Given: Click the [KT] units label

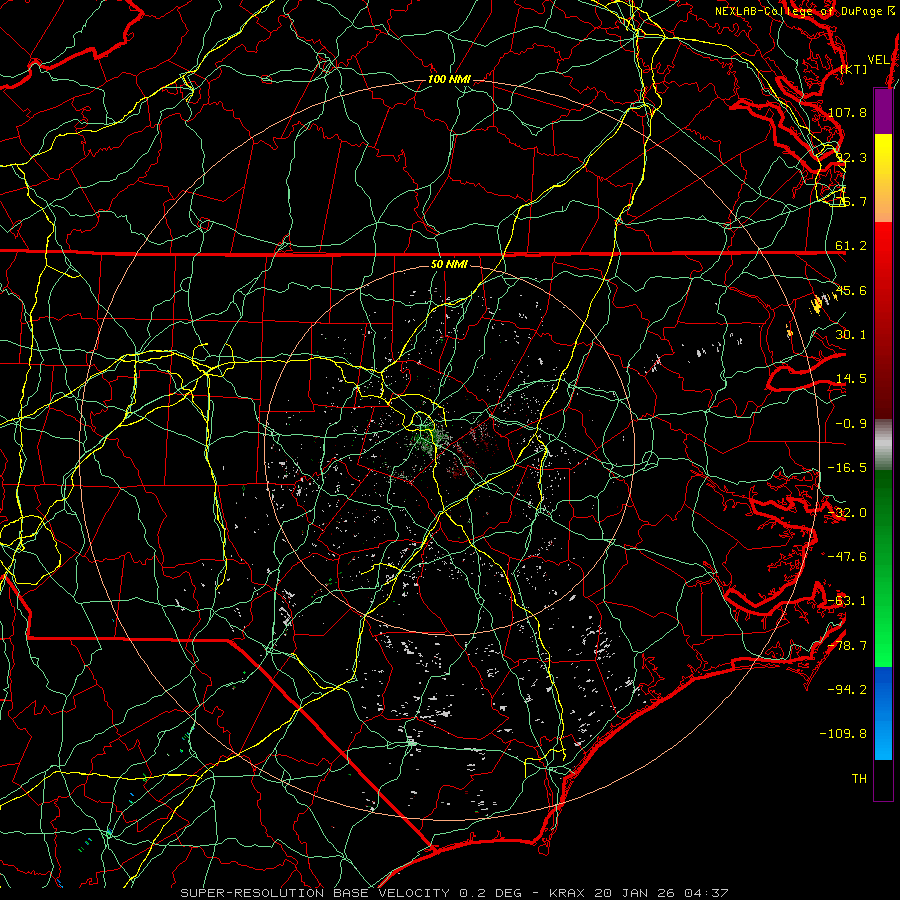Looking at the screenshot, I should (854, 69).
